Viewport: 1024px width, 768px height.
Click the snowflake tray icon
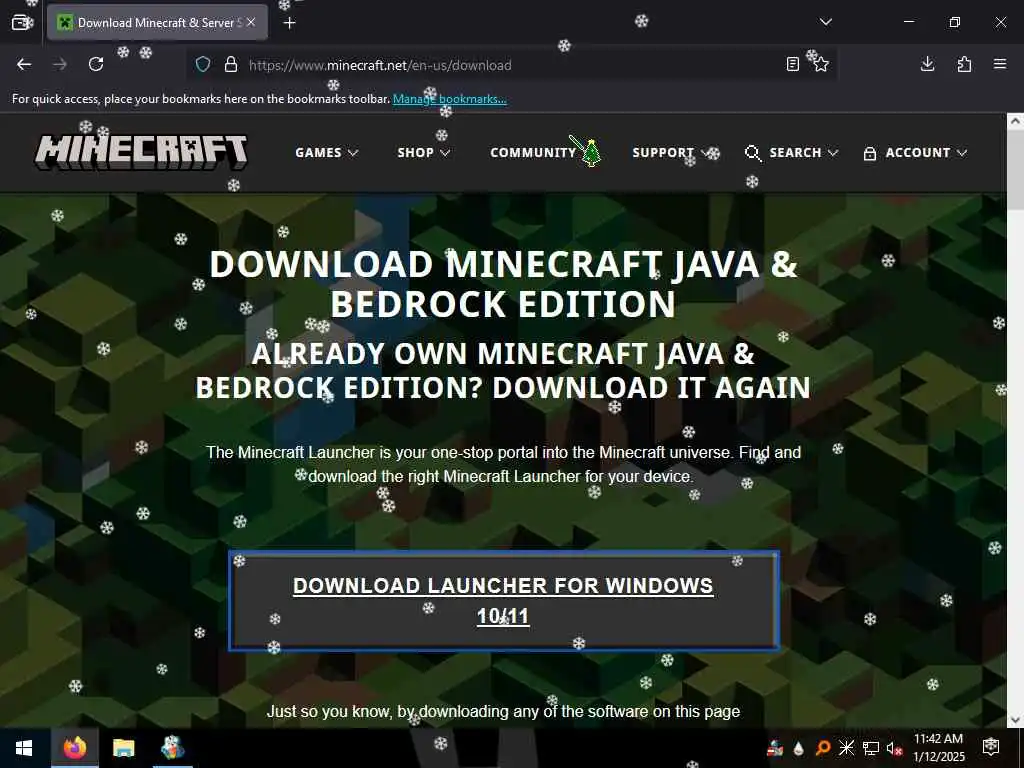pyautogui.click(x=846, y=748)
